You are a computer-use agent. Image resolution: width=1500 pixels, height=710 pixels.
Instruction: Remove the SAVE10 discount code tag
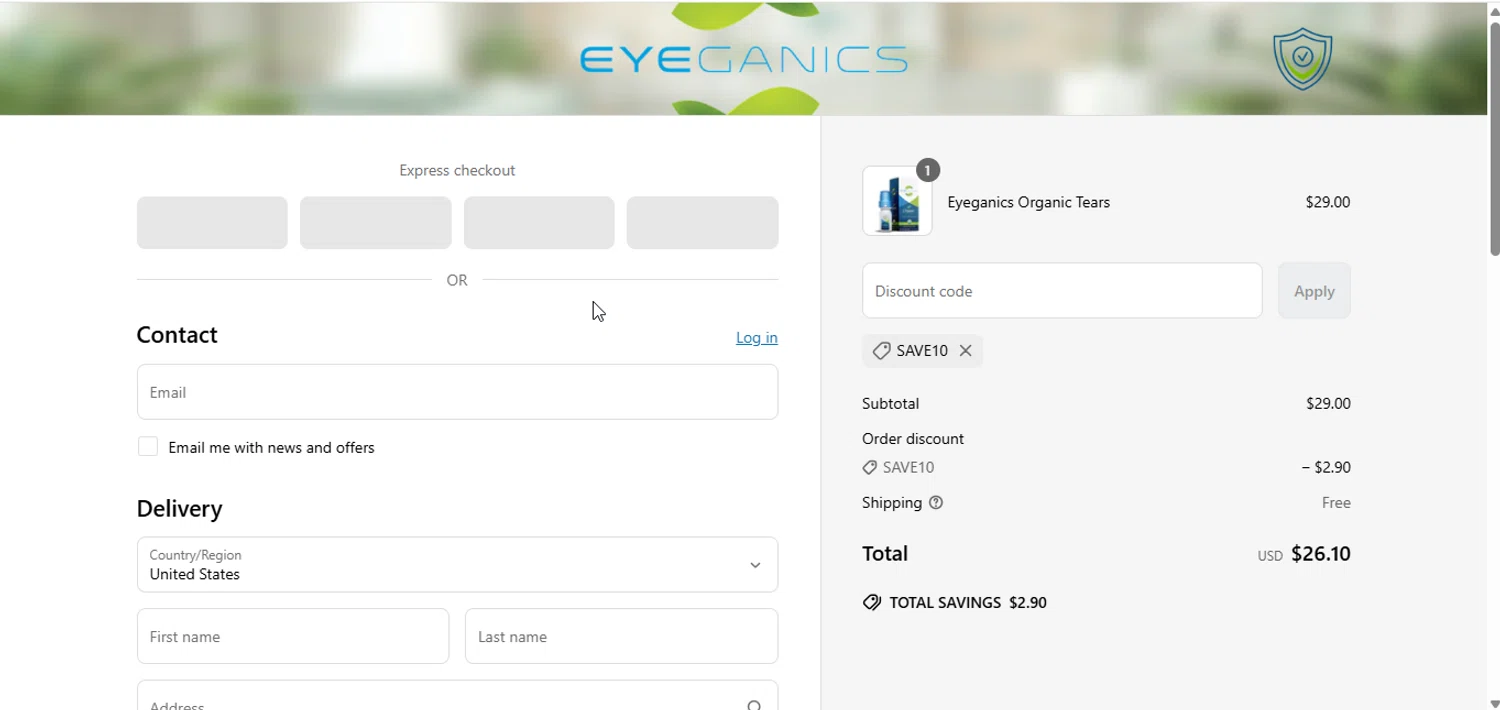(x=965, y=351)
